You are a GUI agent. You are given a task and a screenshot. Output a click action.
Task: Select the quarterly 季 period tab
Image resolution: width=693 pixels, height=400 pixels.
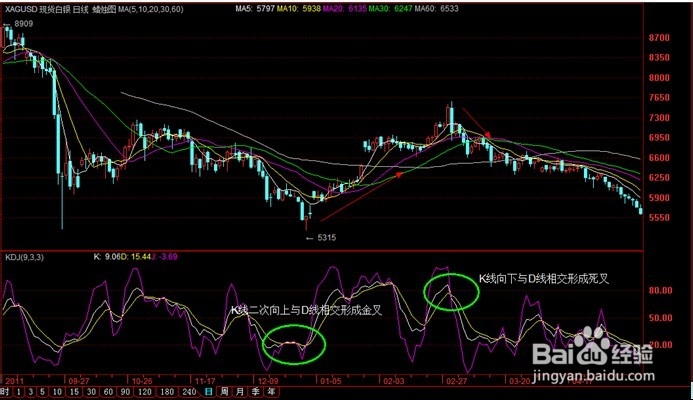[x=255, y=392]
